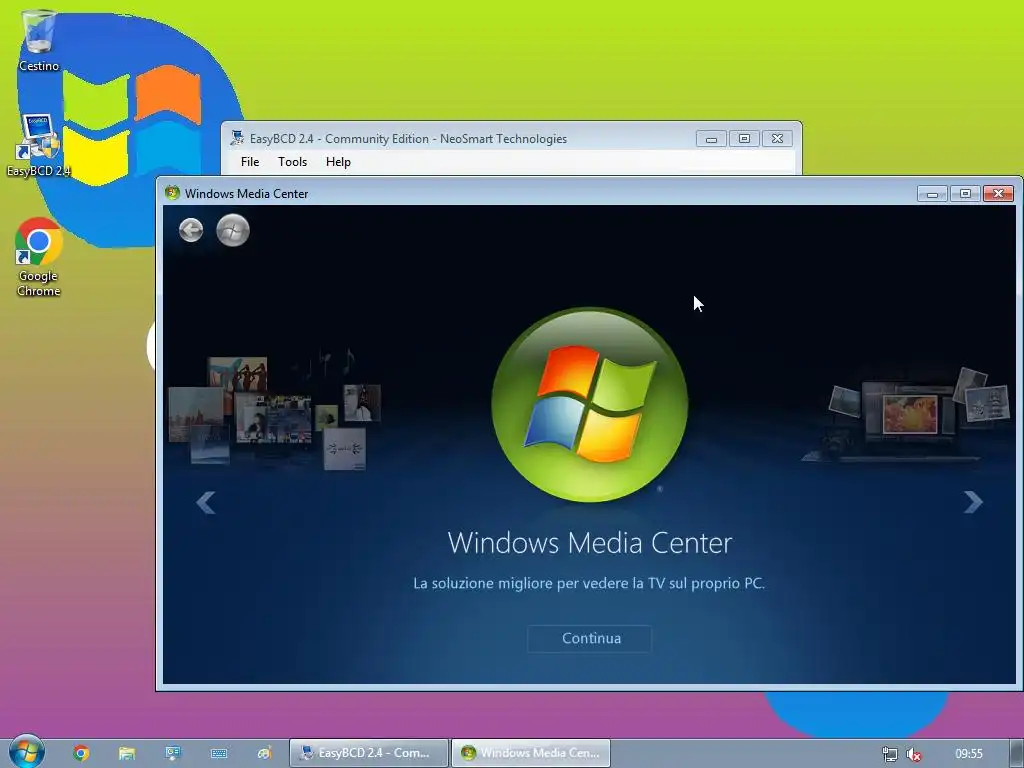Click the Media Center green start orb button
Viewport: 1024px width, 768px height.
coord(233,230)
